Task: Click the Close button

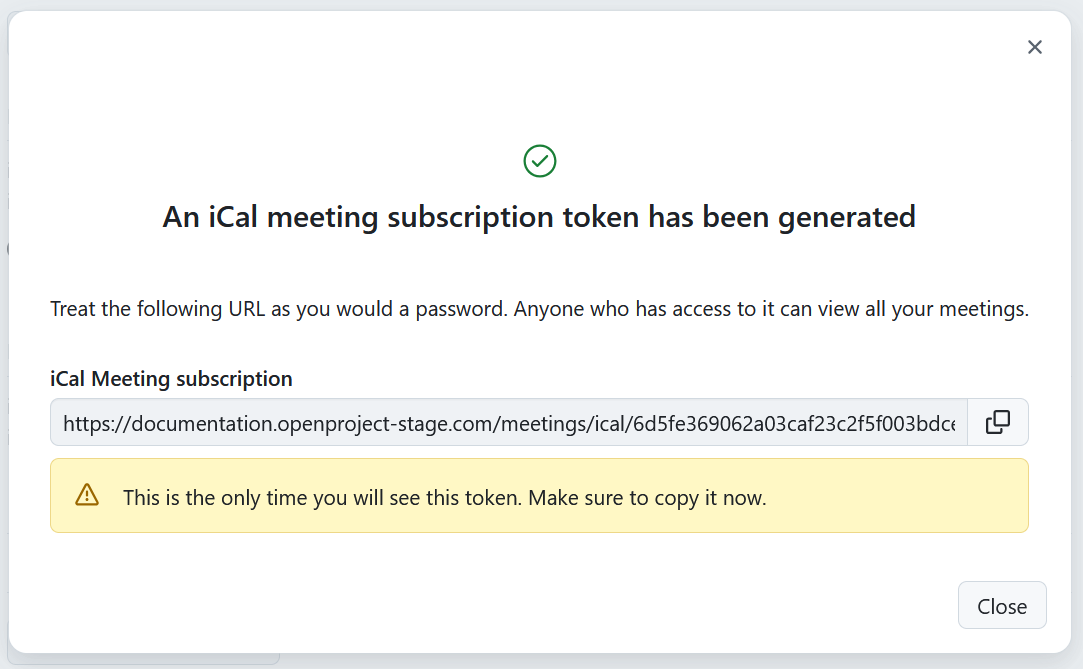Action: [x=1002, y=605]
